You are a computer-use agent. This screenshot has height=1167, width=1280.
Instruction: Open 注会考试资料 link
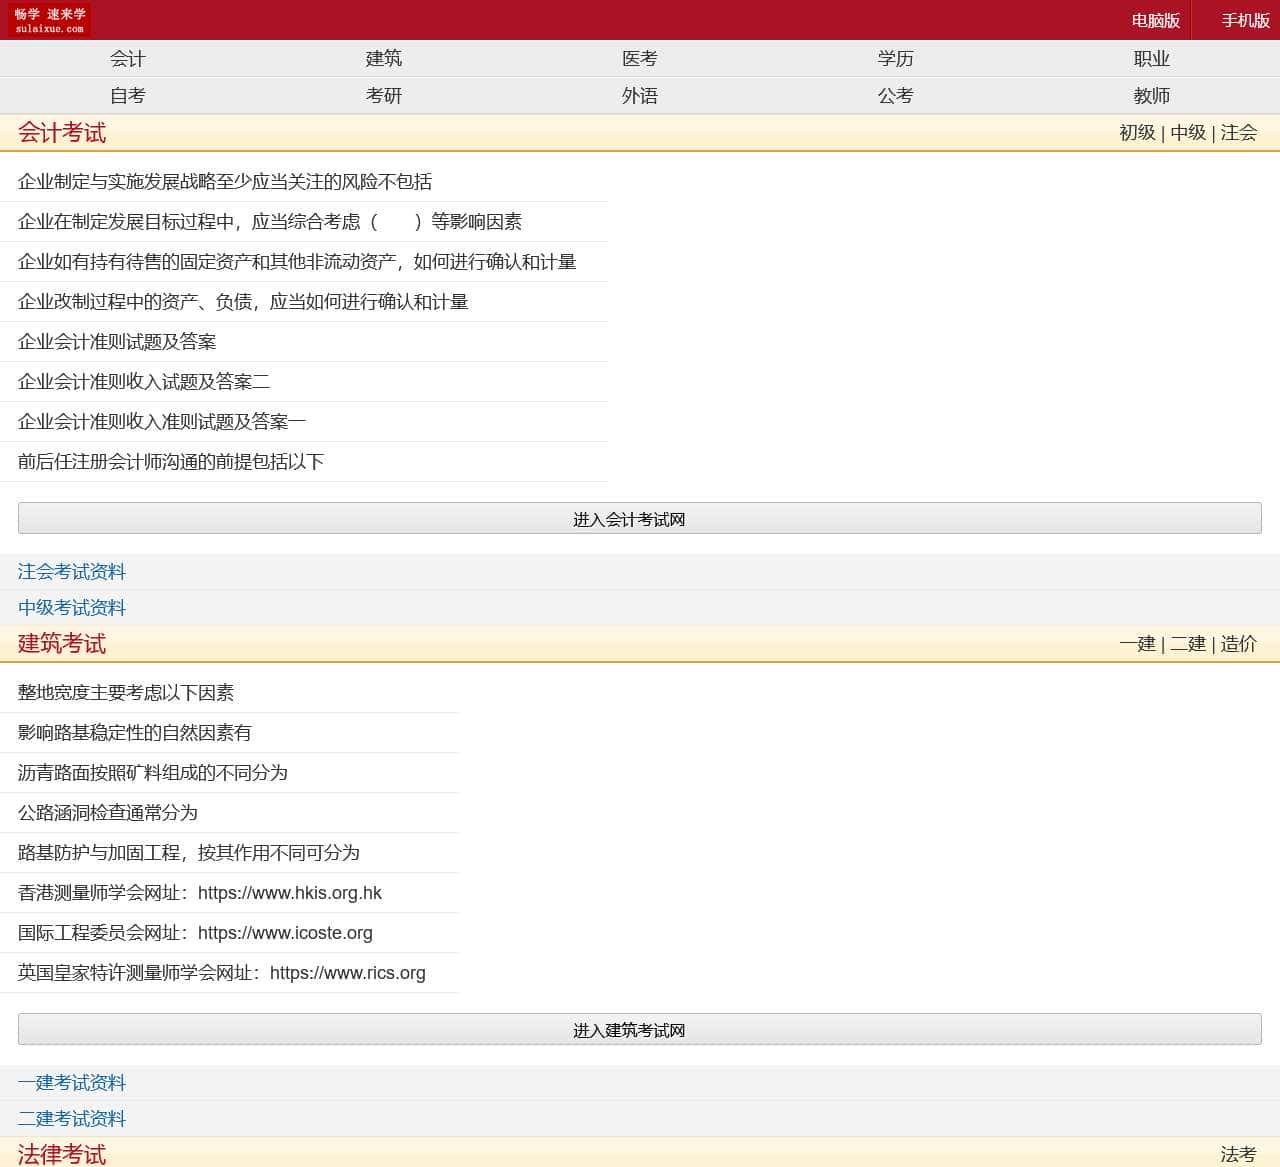[72, 572]
